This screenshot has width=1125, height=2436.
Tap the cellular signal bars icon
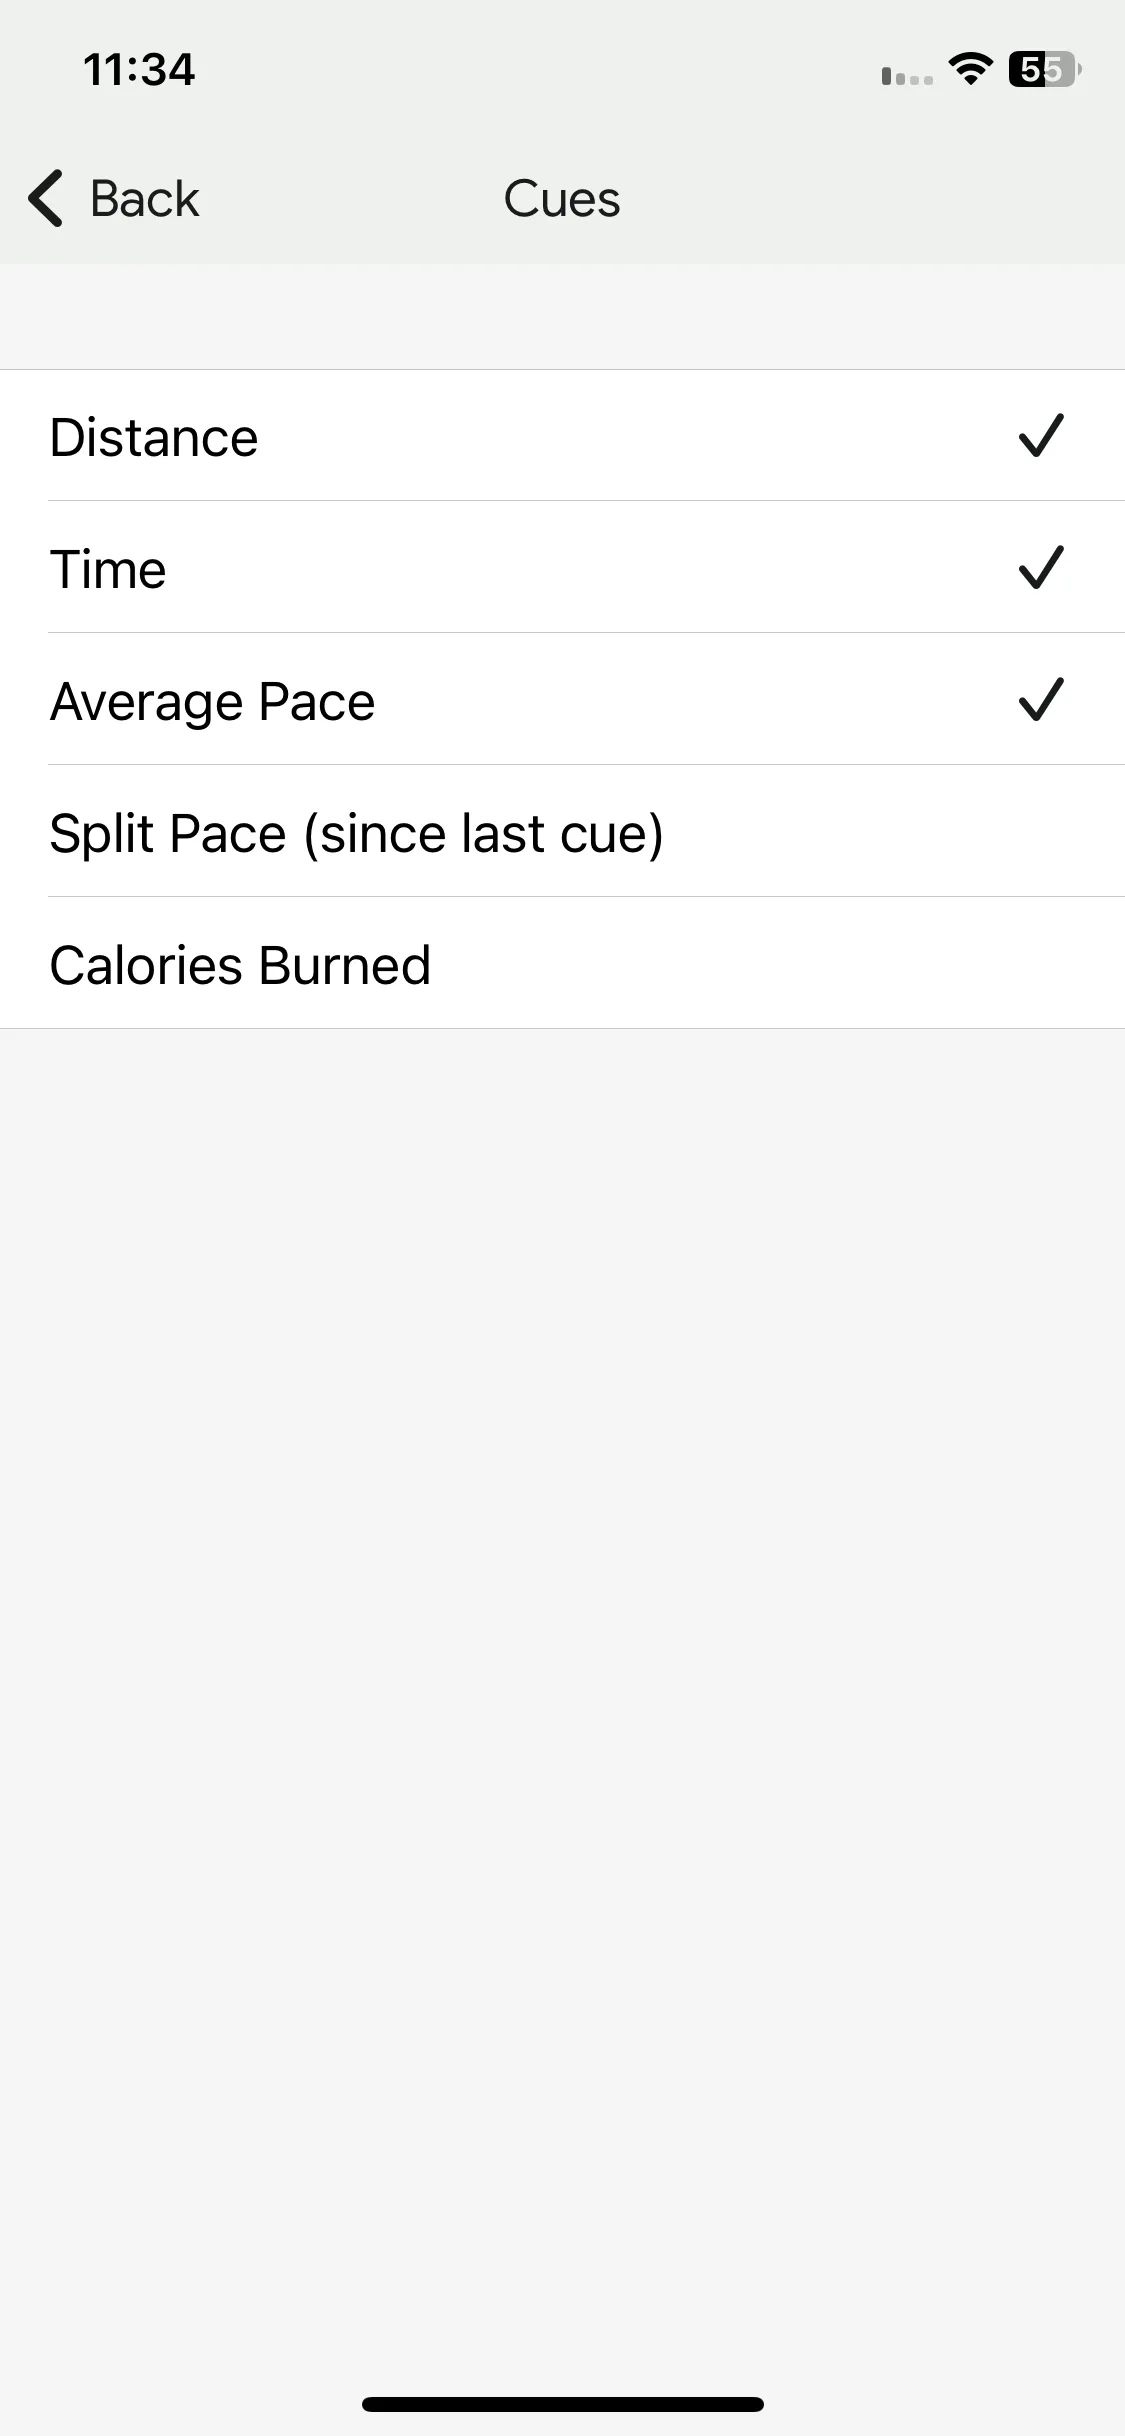coord(907,76)
